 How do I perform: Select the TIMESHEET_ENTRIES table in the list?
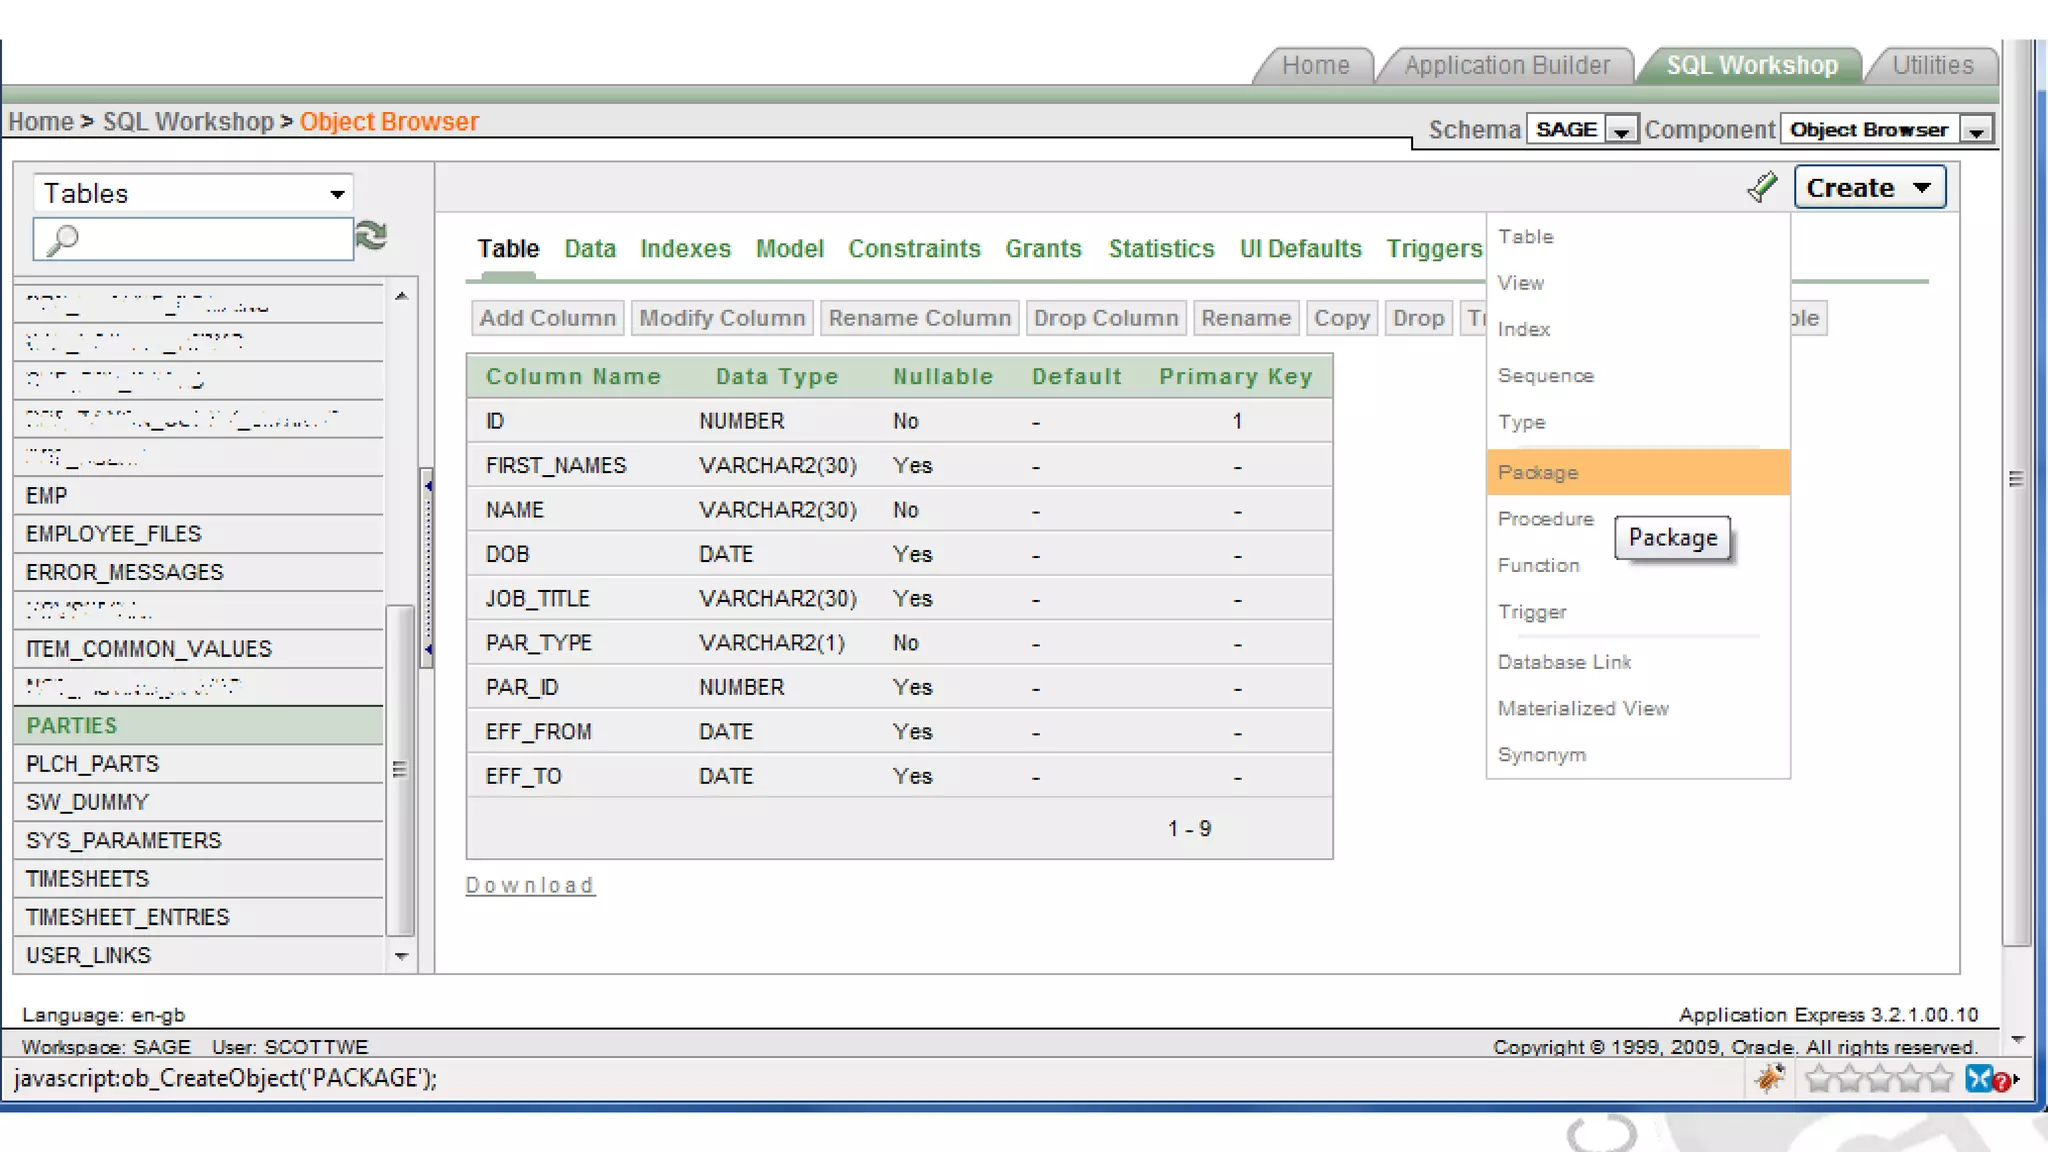(128, 917)
